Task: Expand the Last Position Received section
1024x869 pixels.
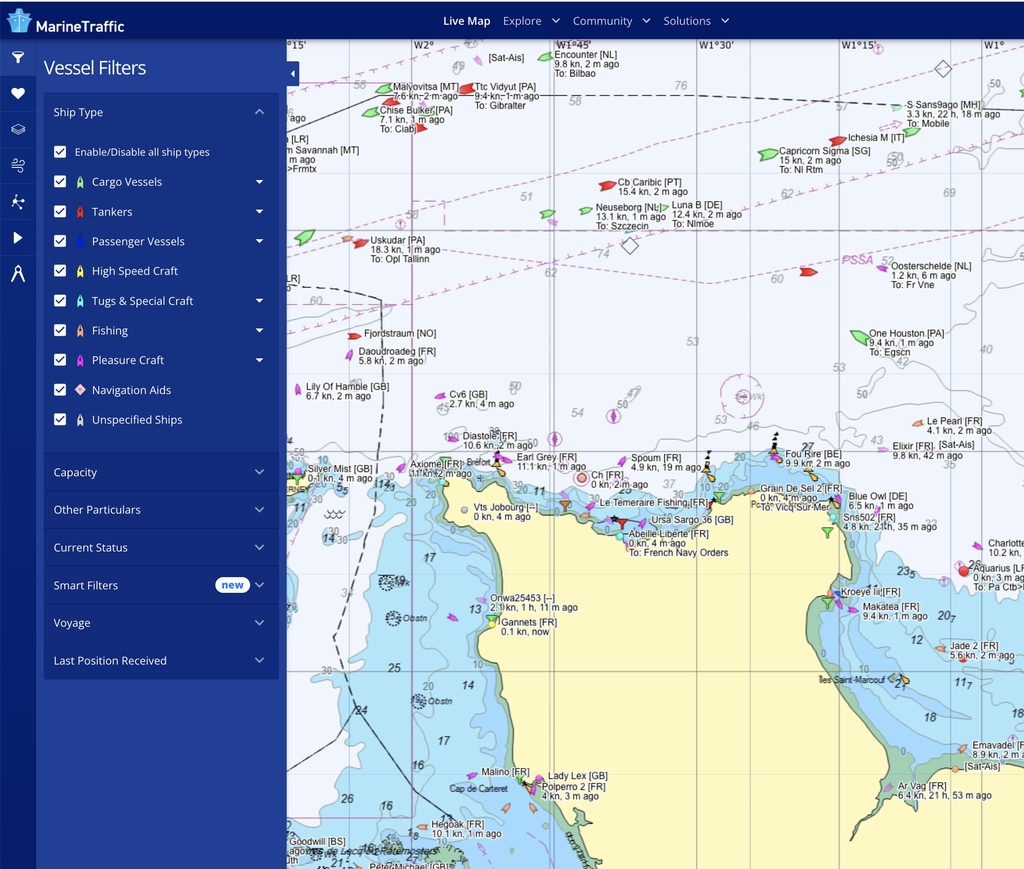Action: coord(161,661)
